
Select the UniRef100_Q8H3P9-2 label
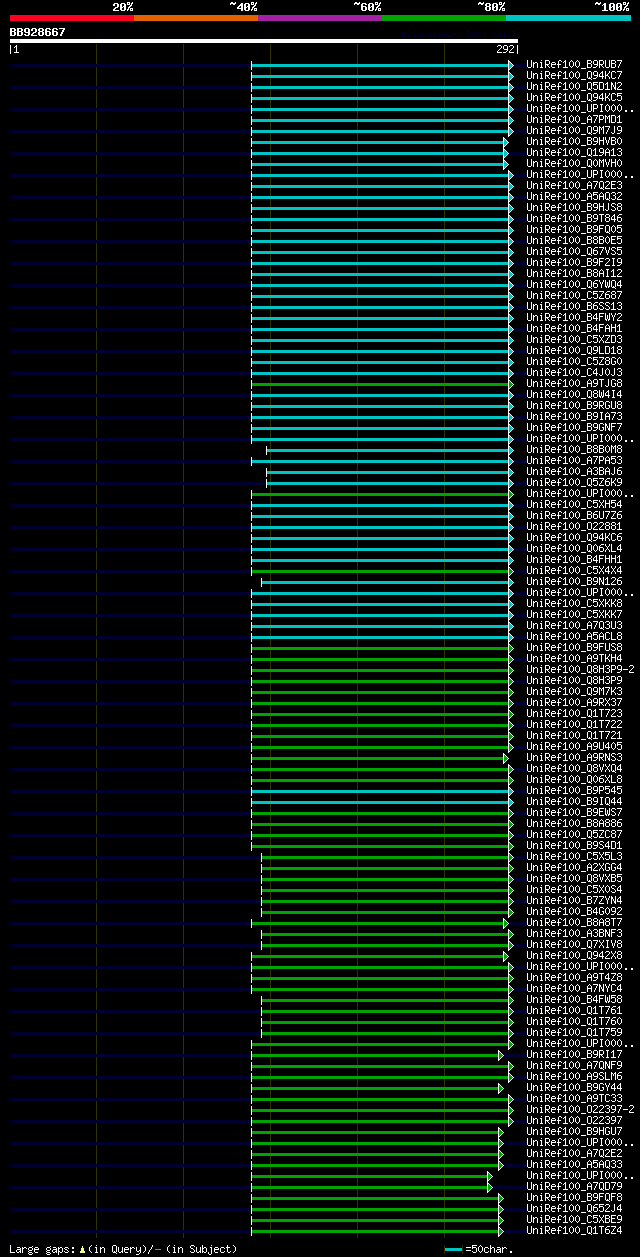click(x=580, y=669)
